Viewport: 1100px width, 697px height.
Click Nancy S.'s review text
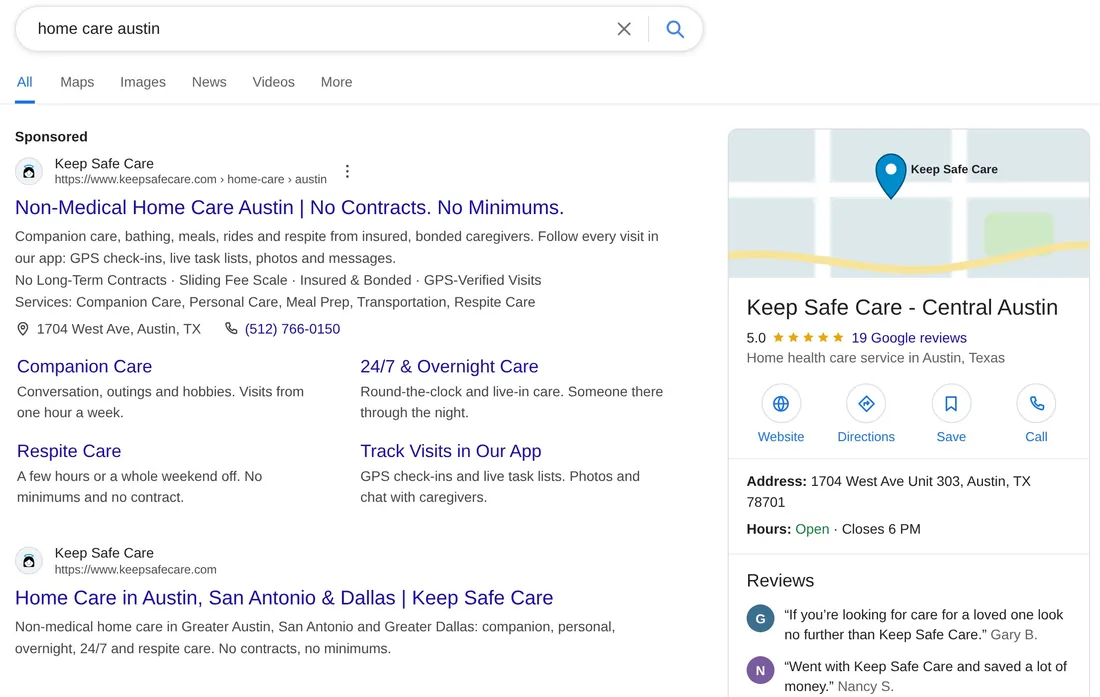[925, 677]
